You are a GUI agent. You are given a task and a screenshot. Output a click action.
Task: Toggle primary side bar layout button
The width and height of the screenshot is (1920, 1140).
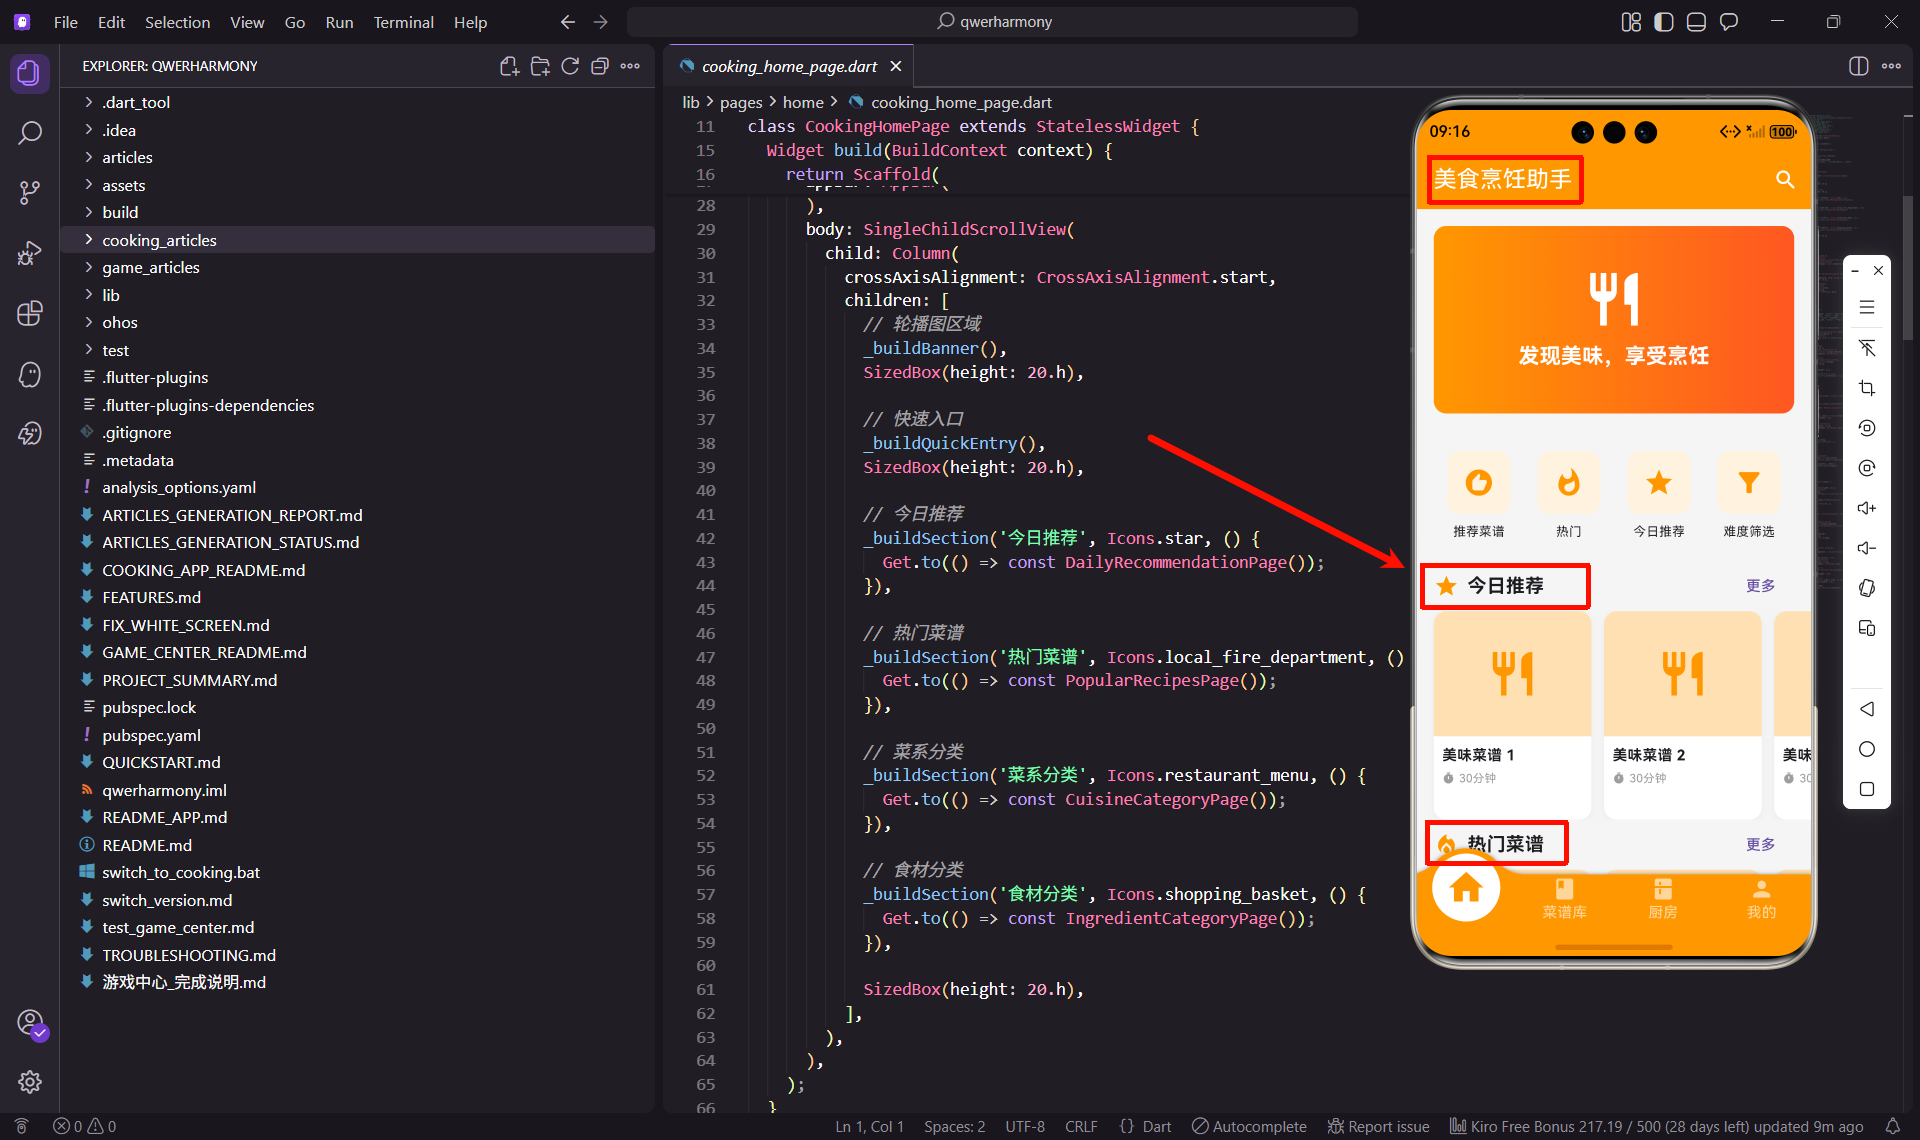click(1664, 22)
